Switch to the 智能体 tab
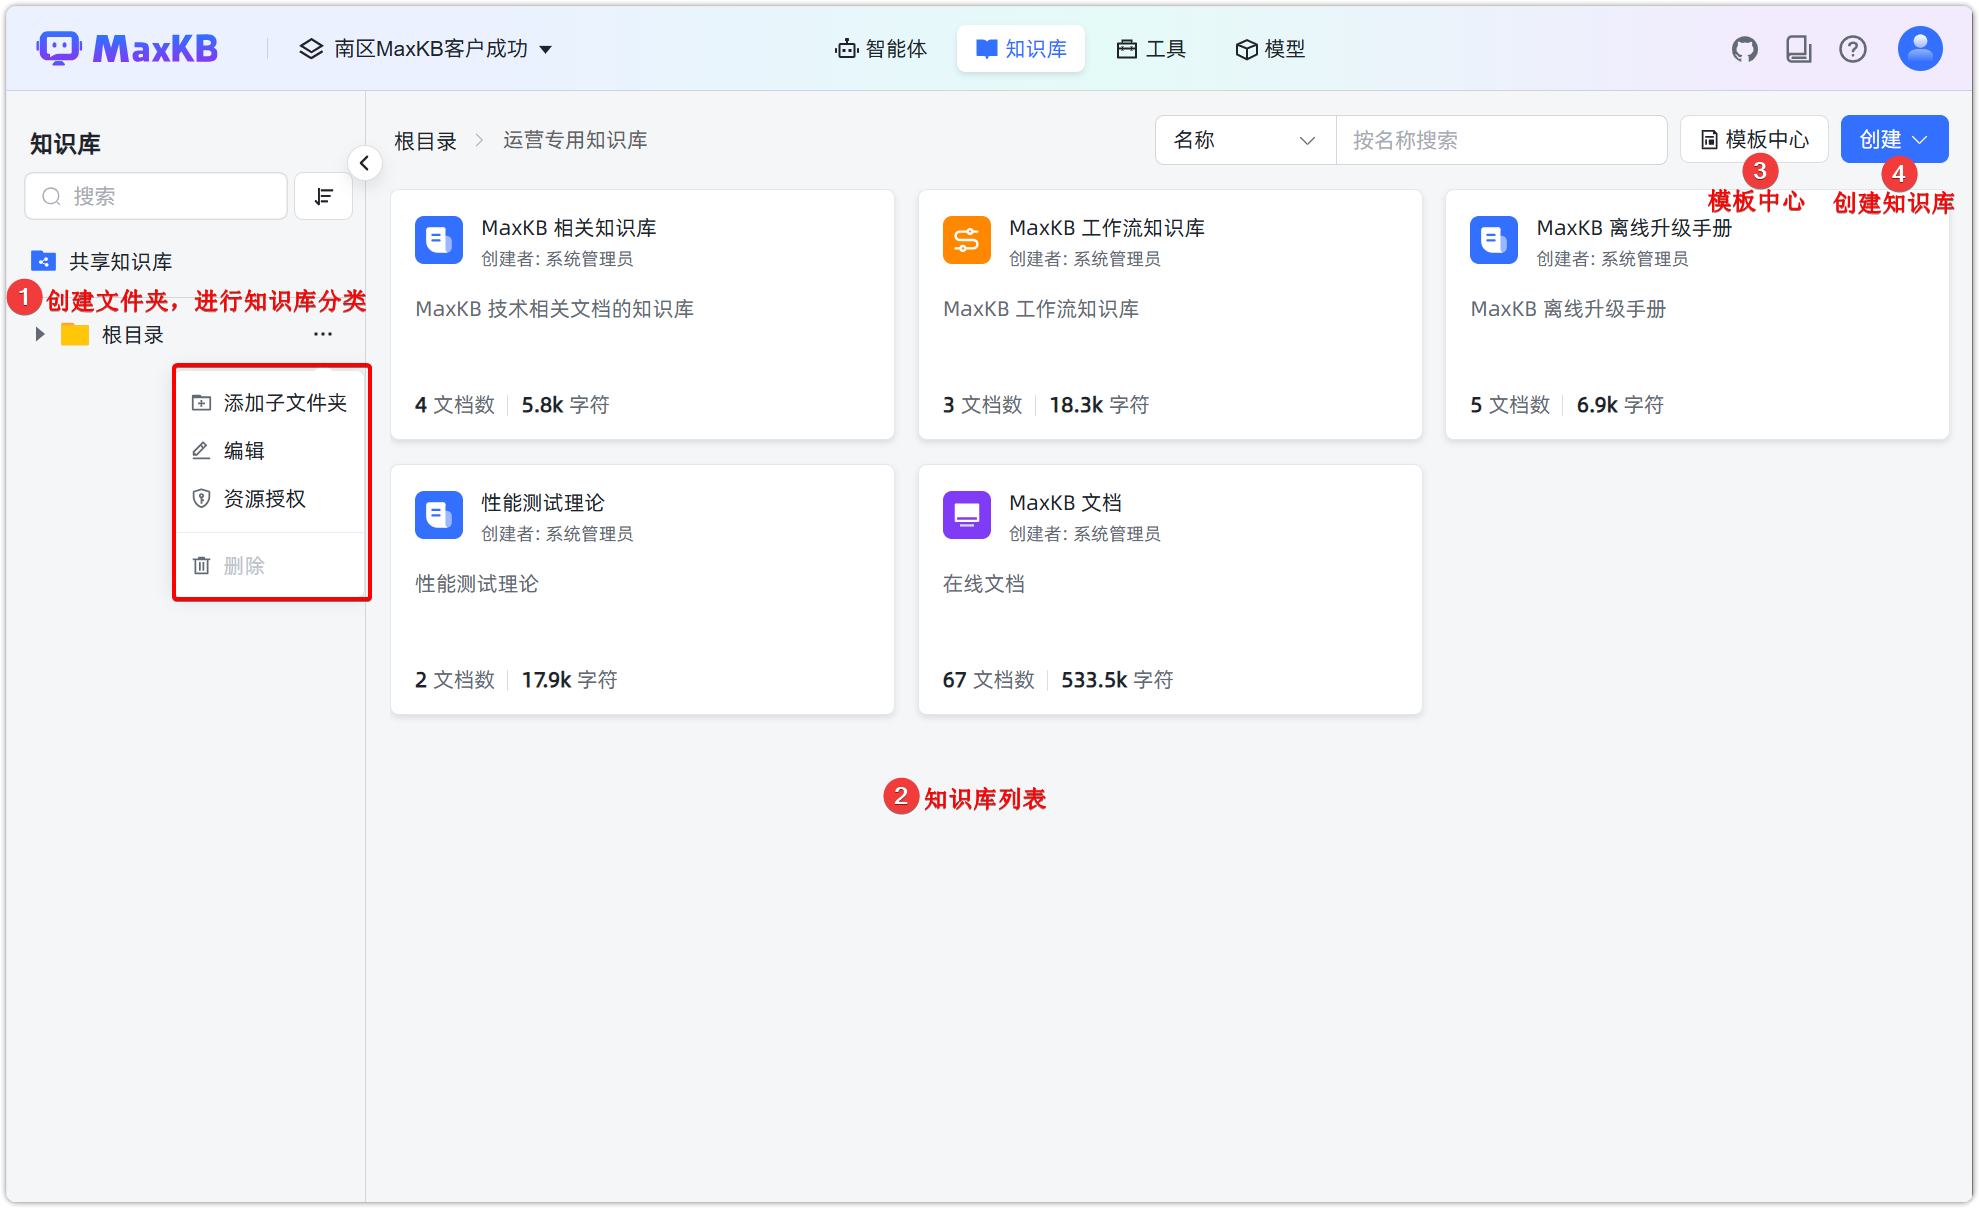The width and height of the screenshot is (1979, 1208). coord(881,49)
